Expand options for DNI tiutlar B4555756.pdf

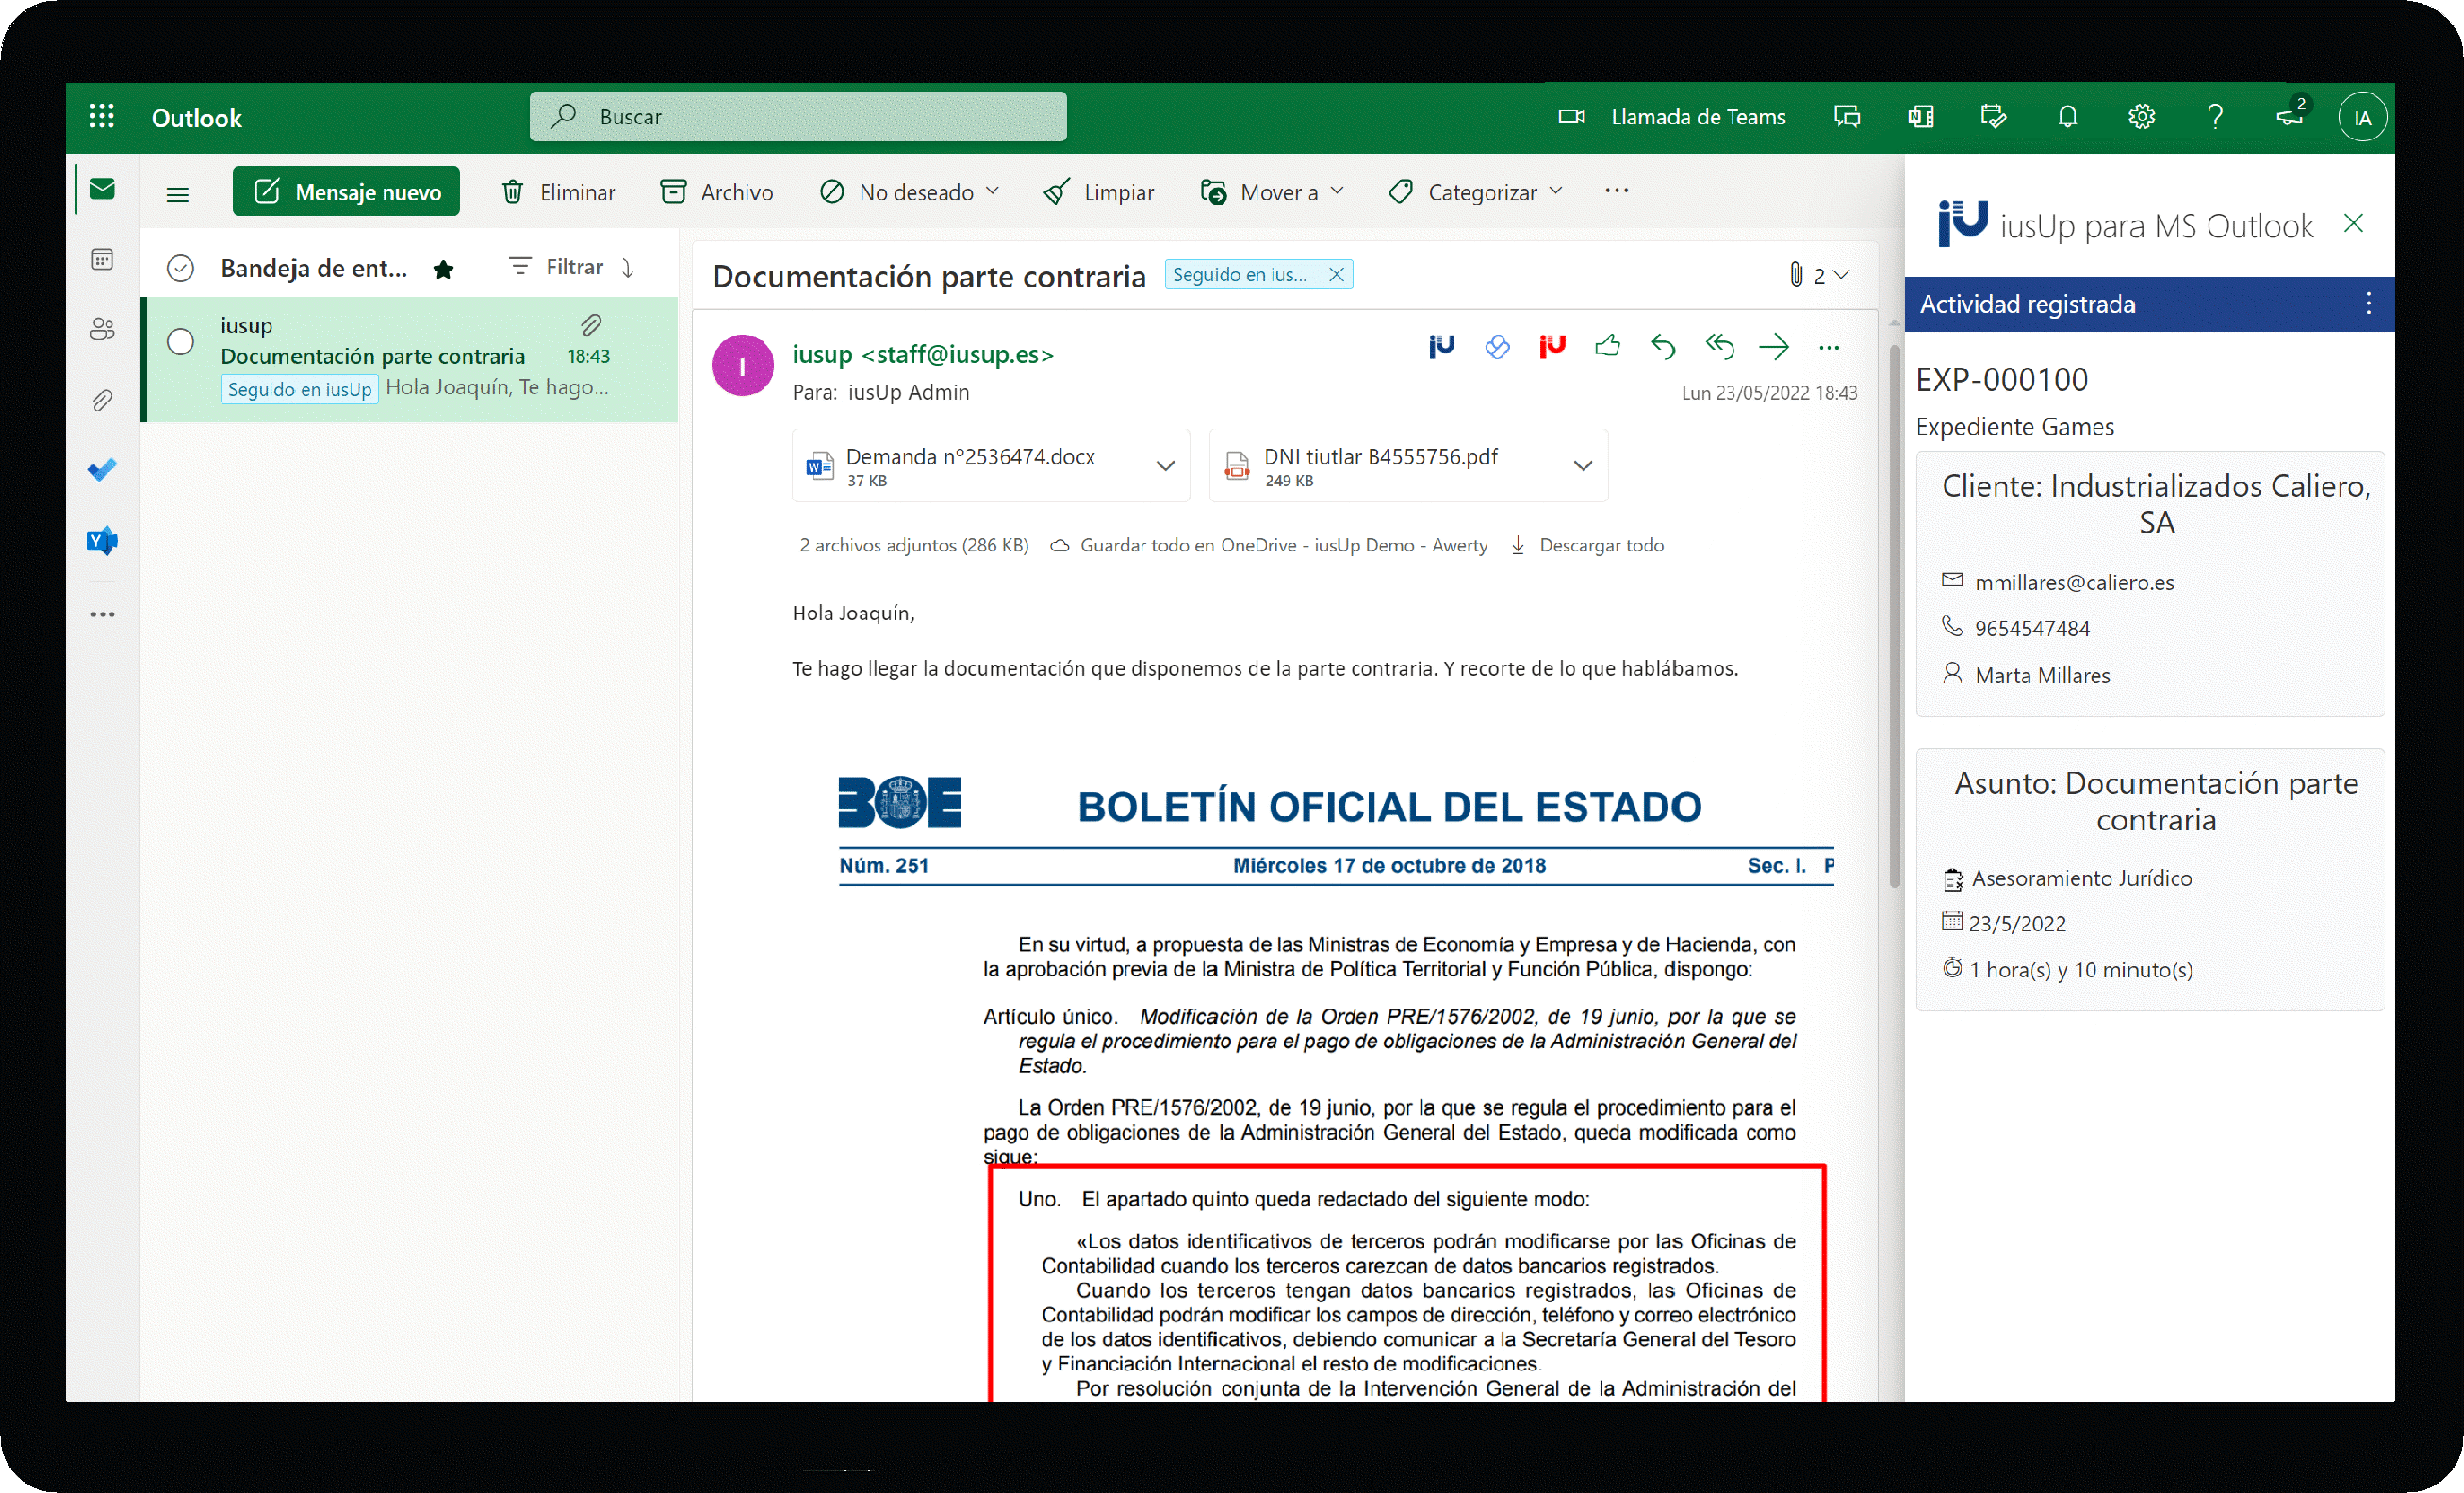[x=1582, y=466]
